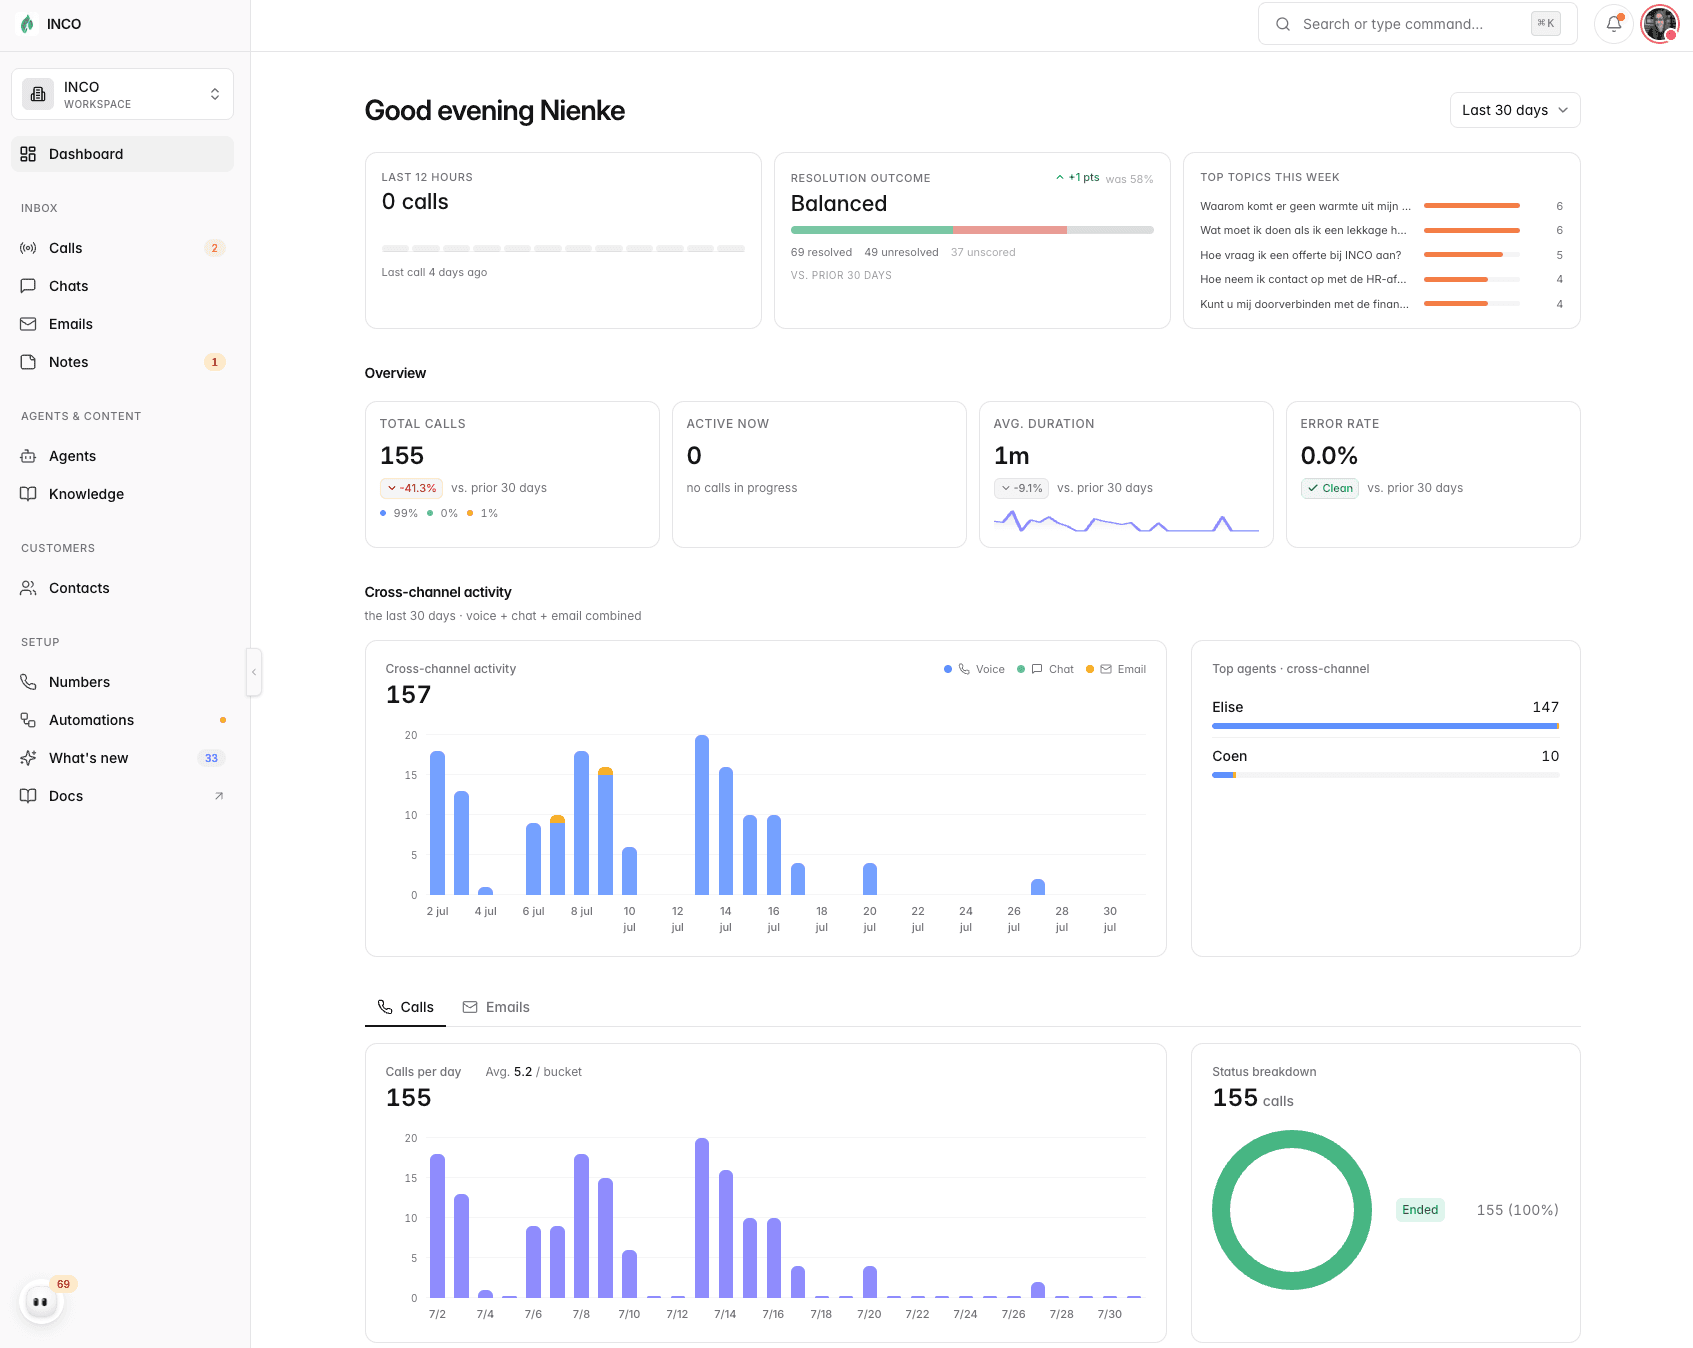Click the Dashboard grid icon
Screen dimensions: 1693x1348
[x=28, y=154]
